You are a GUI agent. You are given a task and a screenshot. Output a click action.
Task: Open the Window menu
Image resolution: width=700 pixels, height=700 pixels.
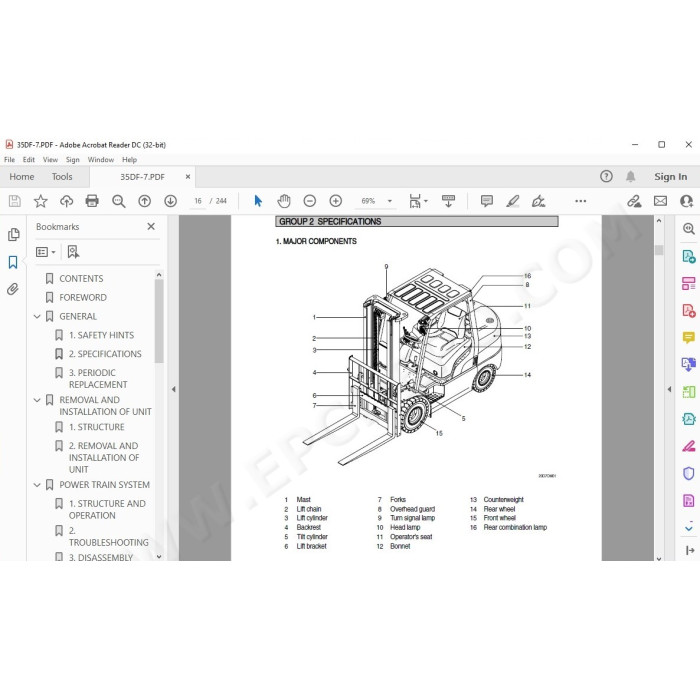click(100, 159)
